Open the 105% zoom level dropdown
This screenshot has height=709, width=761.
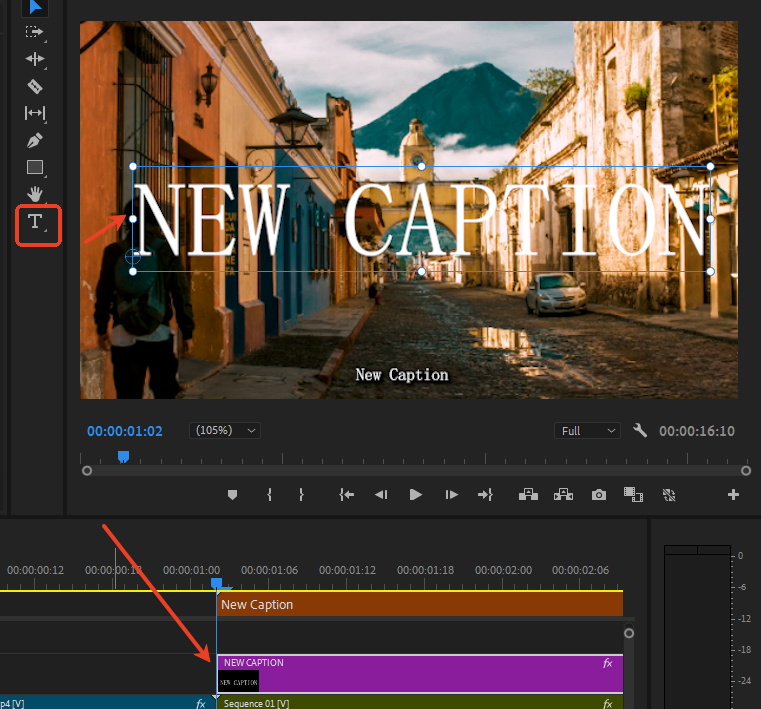(x=225, y=430)
